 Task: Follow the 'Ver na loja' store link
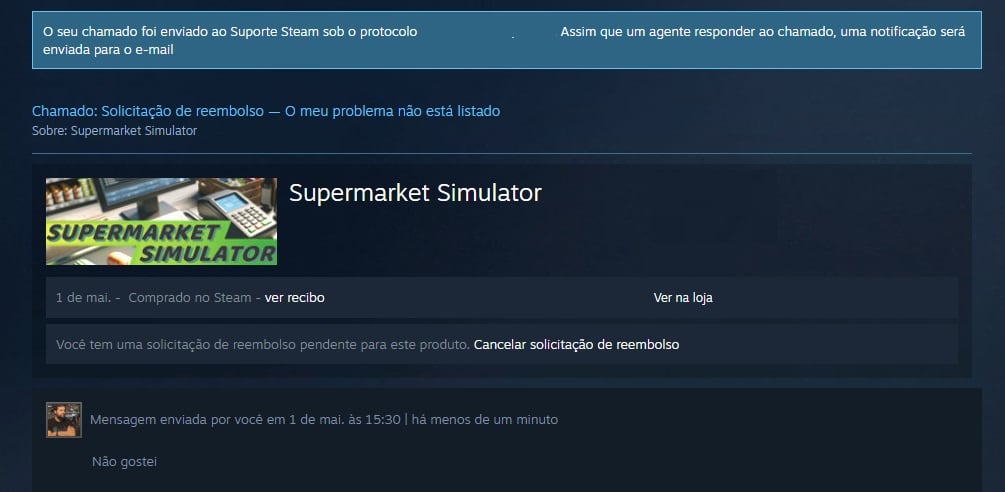click(683, 298)
